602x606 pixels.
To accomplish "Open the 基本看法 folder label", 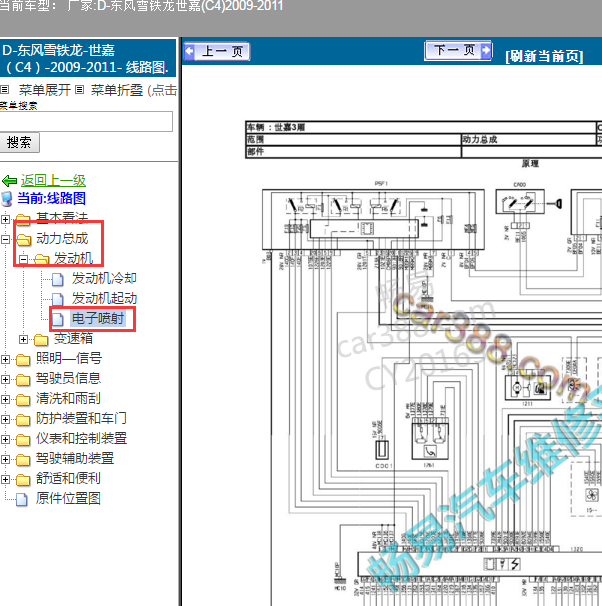I will tap(62, 218).
